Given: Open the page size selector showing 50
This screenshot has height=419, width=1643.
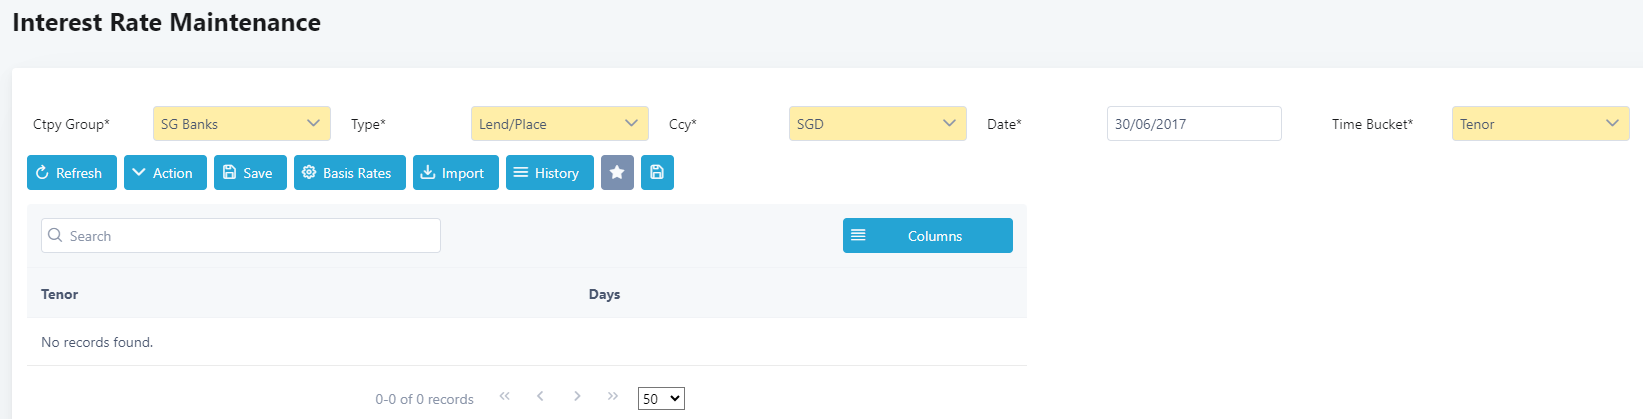Looking at the screenshot, I should (x=661, y=399).
